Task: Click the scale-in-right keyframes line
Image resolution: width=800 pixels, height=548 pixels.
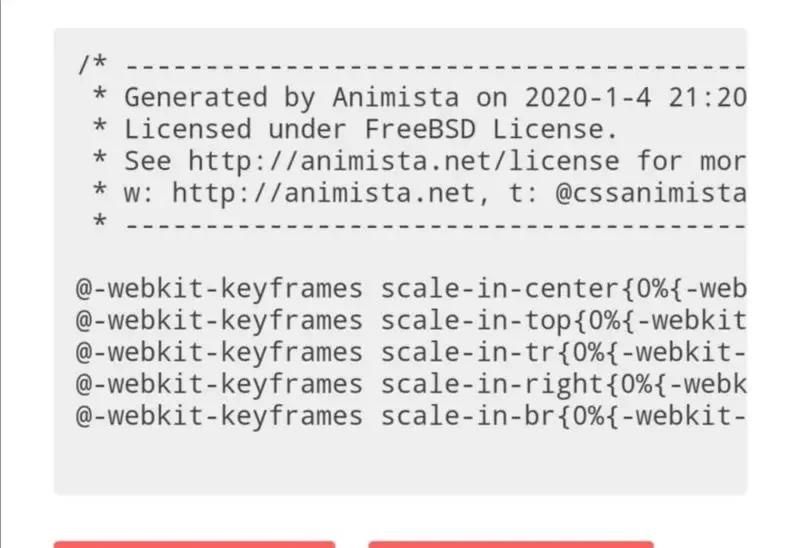Action: coord(410,384)
